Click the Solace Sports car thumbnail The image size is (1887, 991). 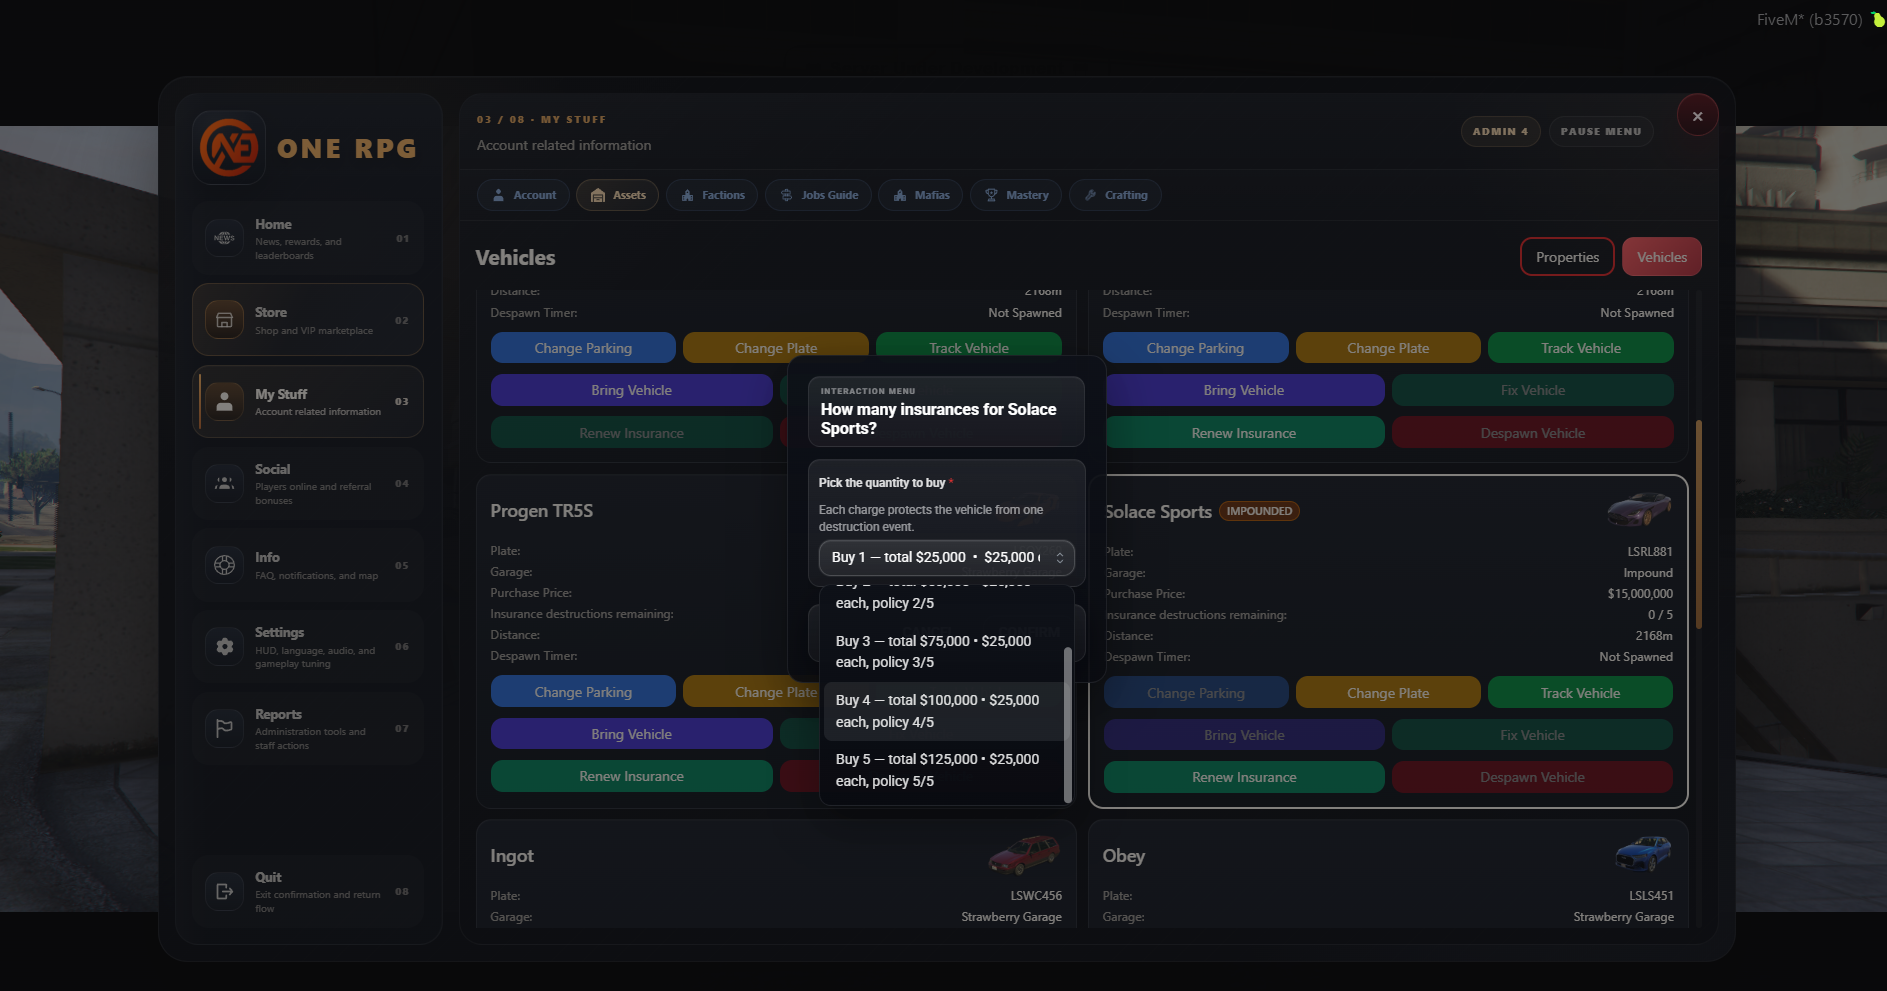pyautogui.click(x=1639, y=509)
